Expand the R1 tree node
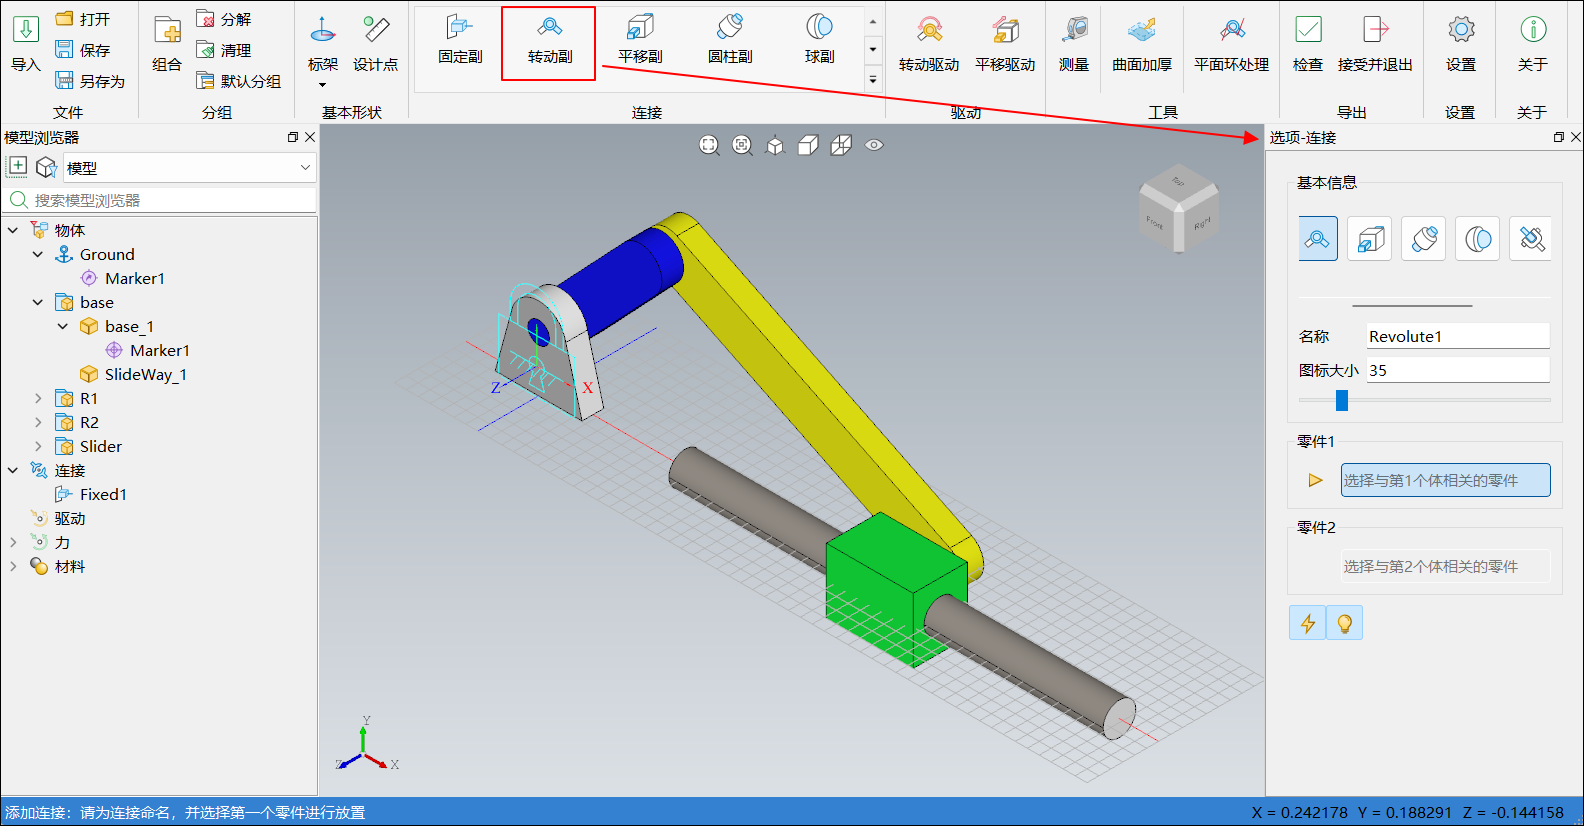The image size is (1584, 826). (x=39, y=398)
